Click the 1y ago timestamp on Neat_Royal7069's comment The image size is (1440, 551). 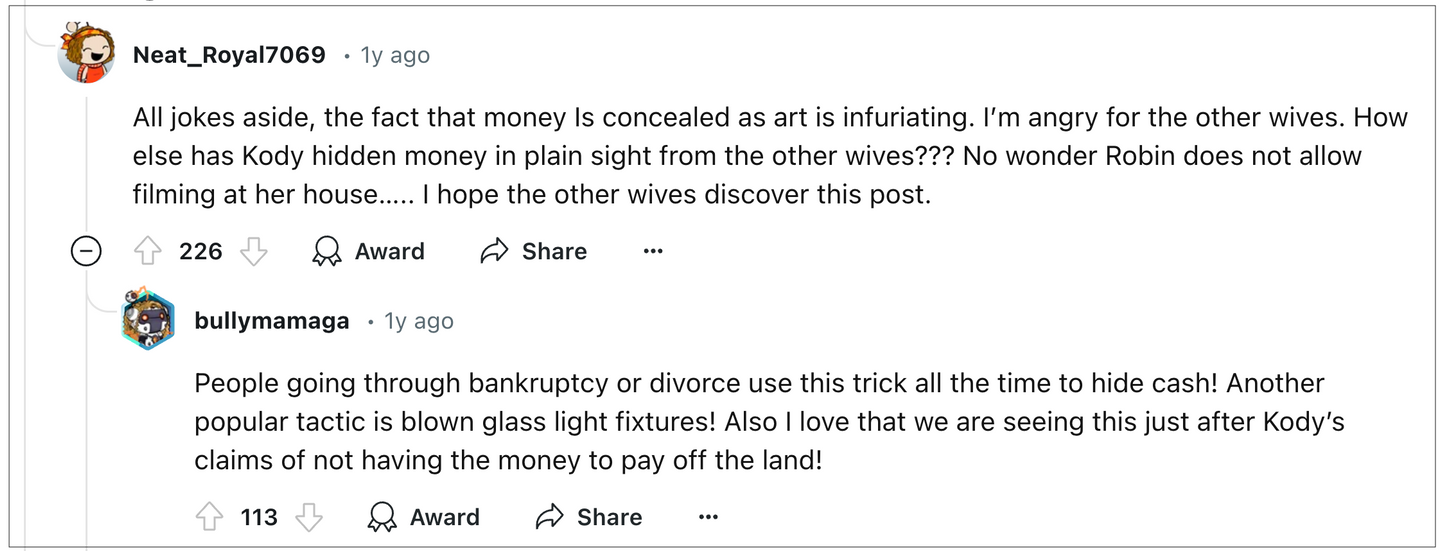(395, 55)
